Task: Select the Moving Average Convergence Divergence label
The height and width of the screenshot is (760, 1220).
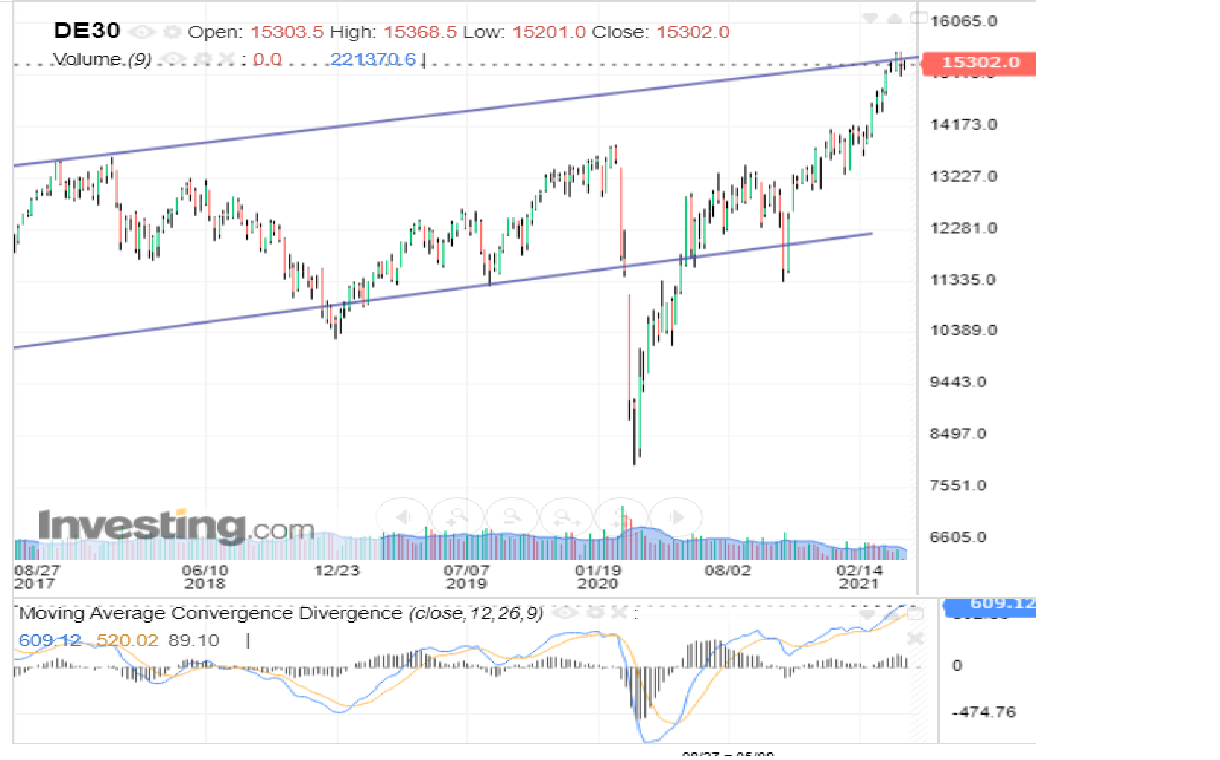Action: tap(212, 613)
